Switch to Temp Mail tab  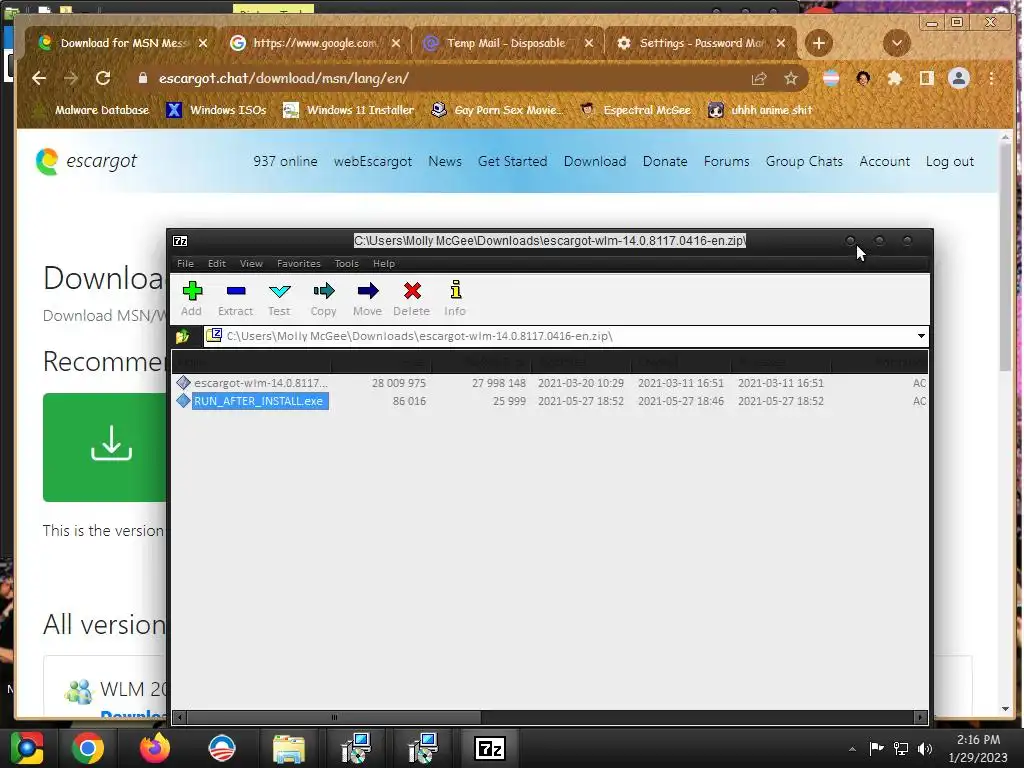pyautogui.click(x=506, y=43)
